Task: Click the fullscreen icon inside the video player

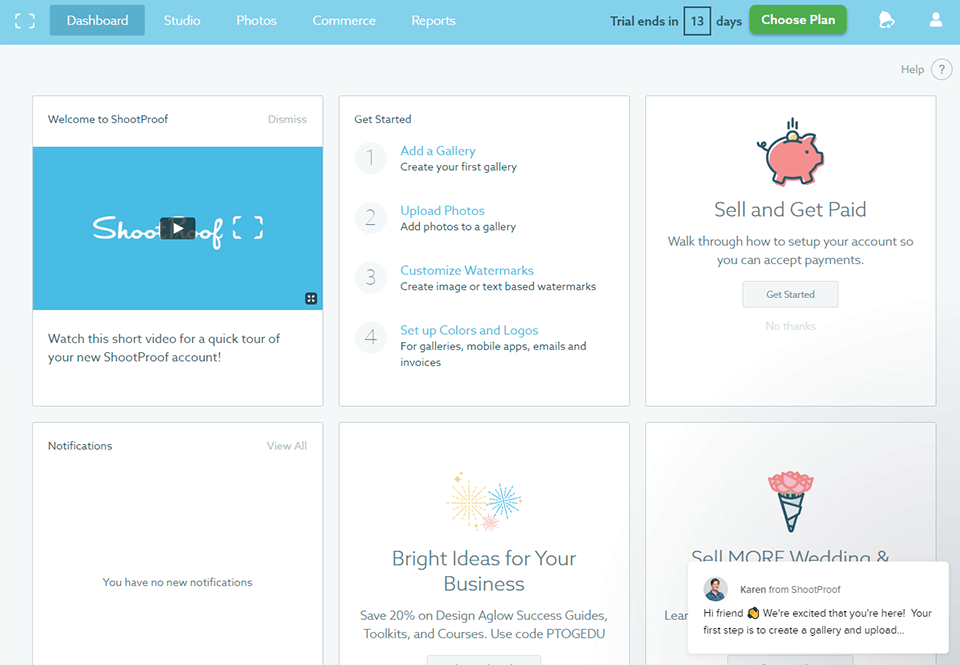Action: pyautogui.click(x=310, y=298)
